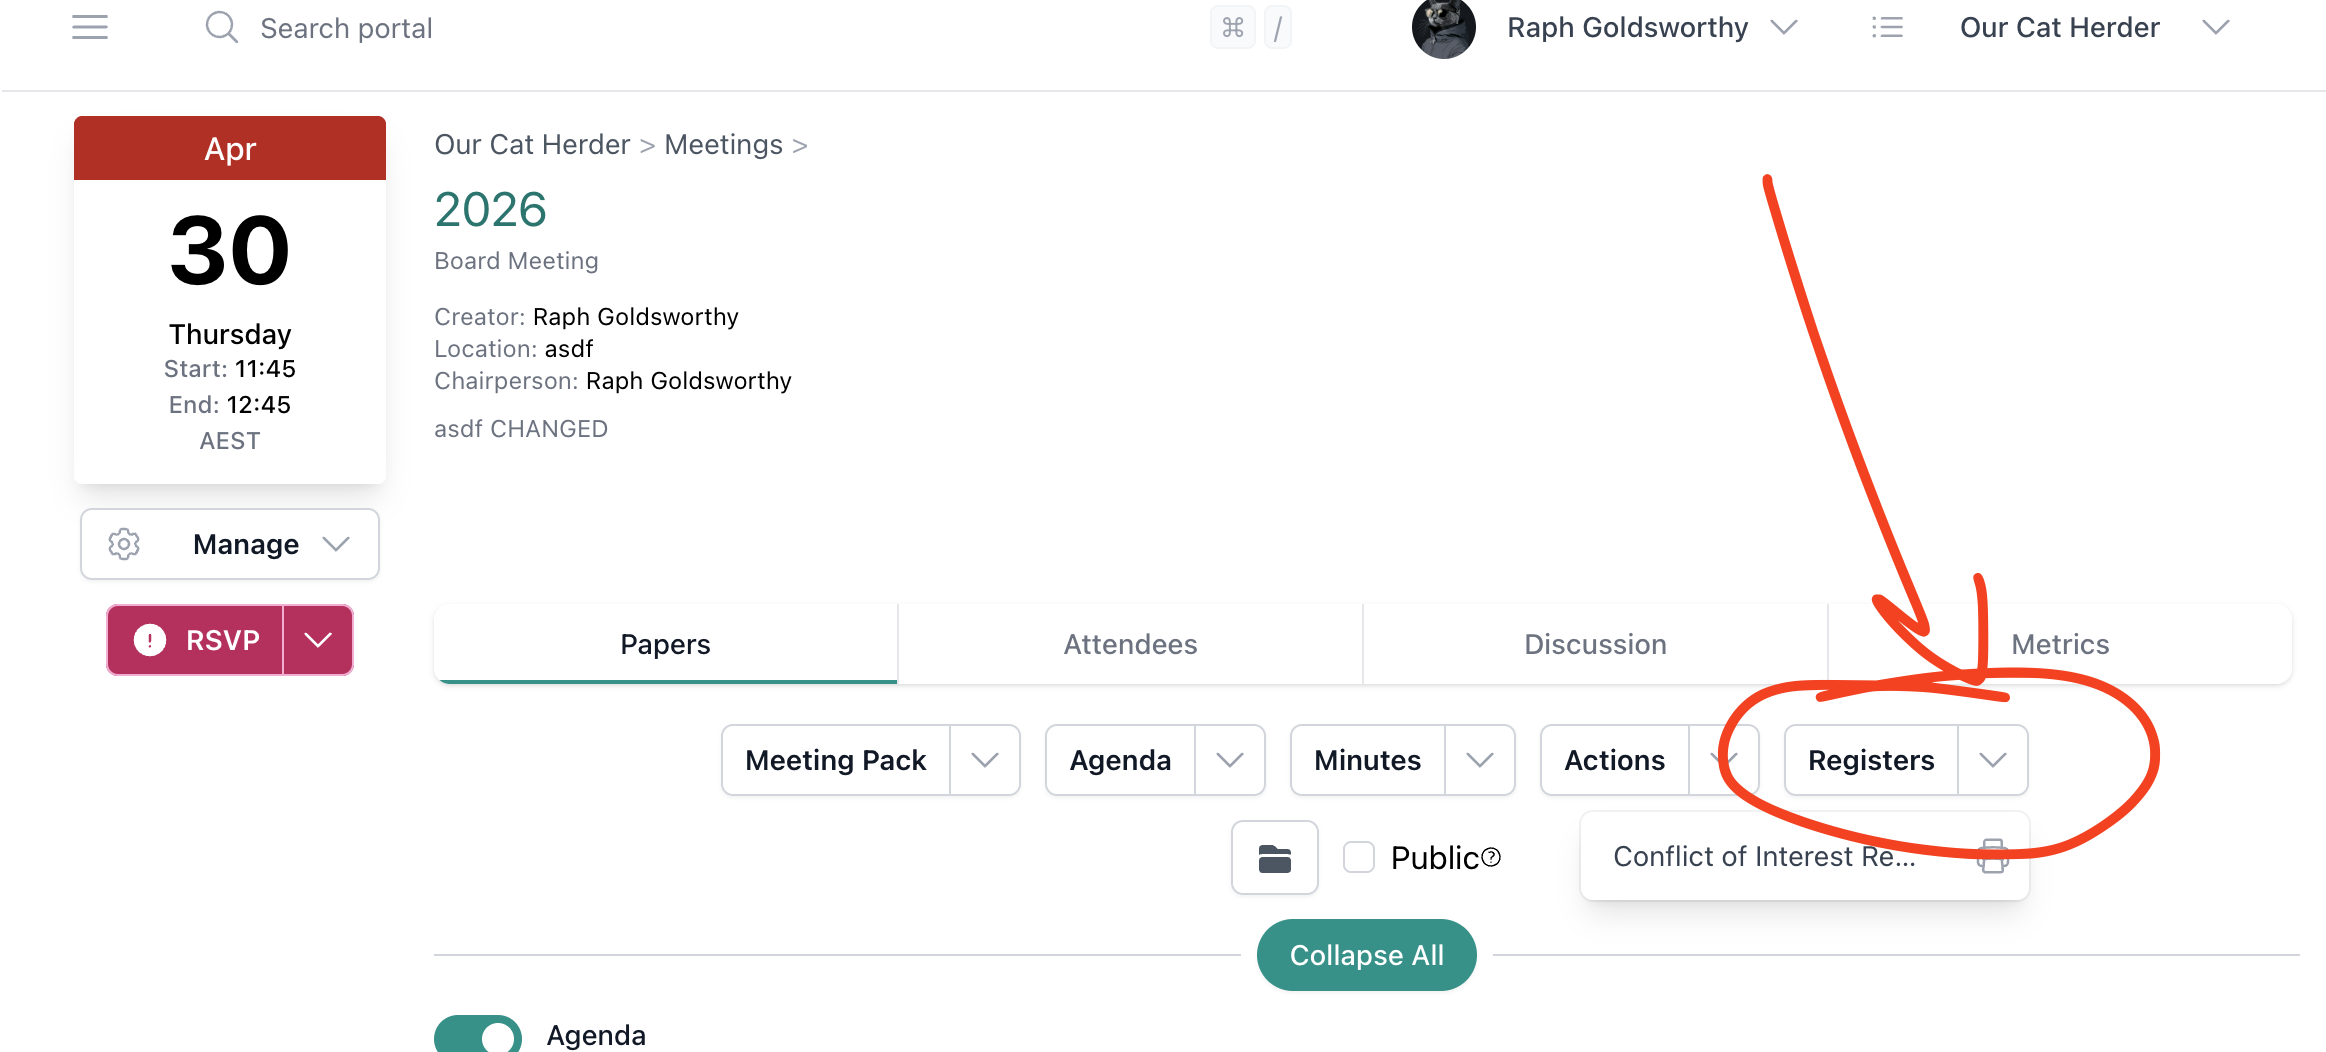Expand the Registers dropdown
Image resolution: width=2326 pixels, height=1052 pixels.
click(1993, 760)
